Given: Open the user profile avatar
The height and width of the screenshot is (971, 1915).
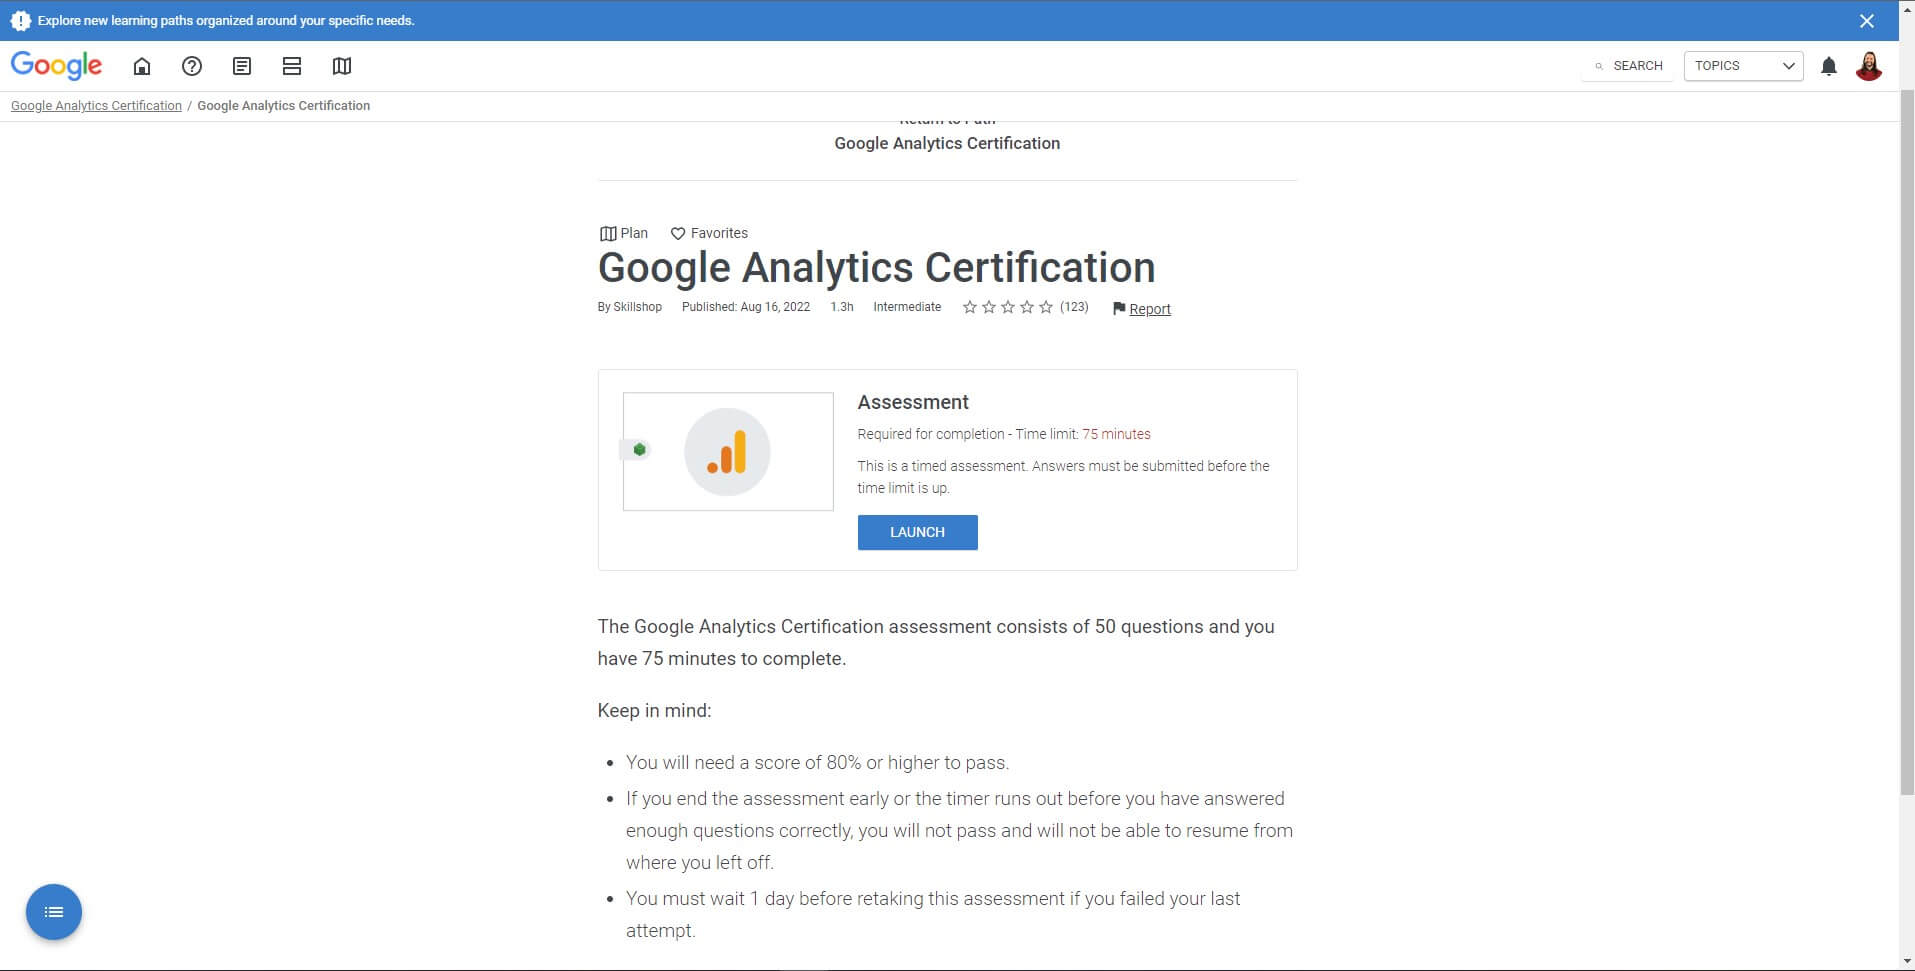Looking at the screenshot, I should pos(1869,66).
